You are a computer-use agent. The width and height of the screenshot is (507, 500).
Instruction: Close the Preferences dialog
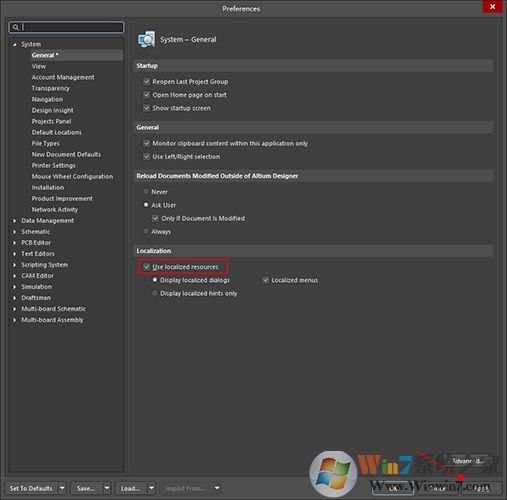492,7
